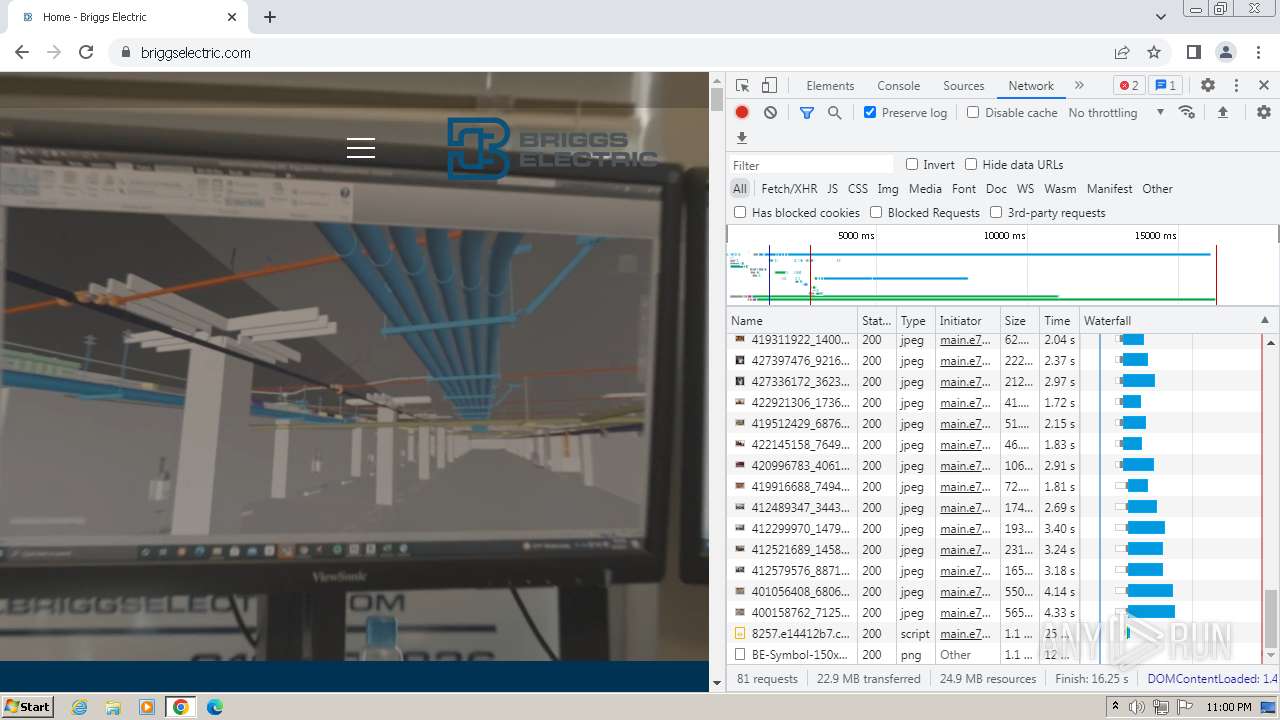
Task: Check Blocked Requests
Action: click(x=876, y=212)
